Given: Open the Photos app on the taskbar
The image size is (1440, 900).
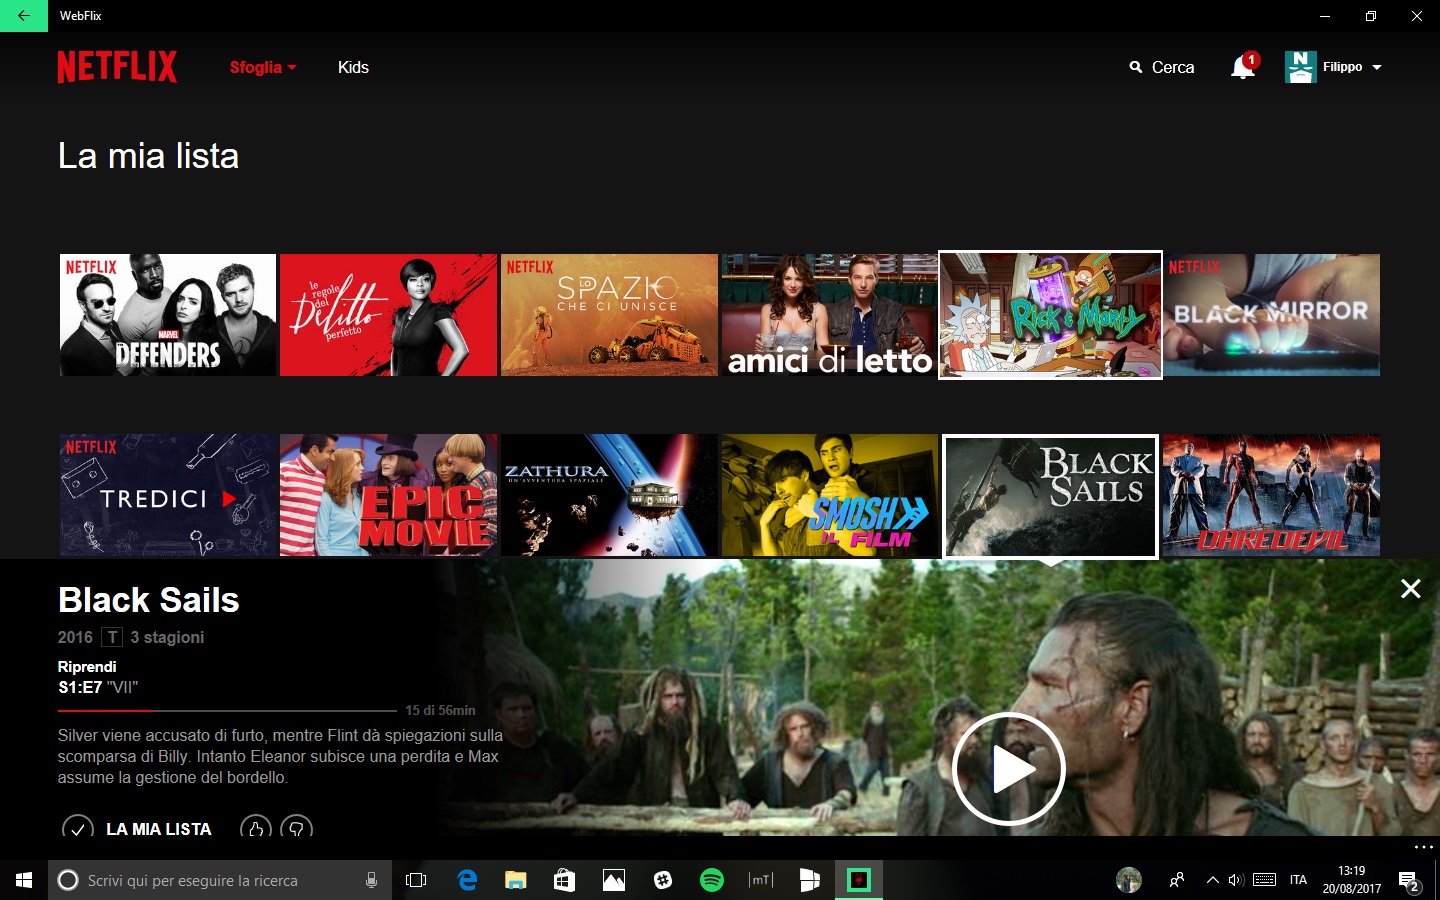Looking at the screenshot, I should pyautogui.click(x=613, y=880).
